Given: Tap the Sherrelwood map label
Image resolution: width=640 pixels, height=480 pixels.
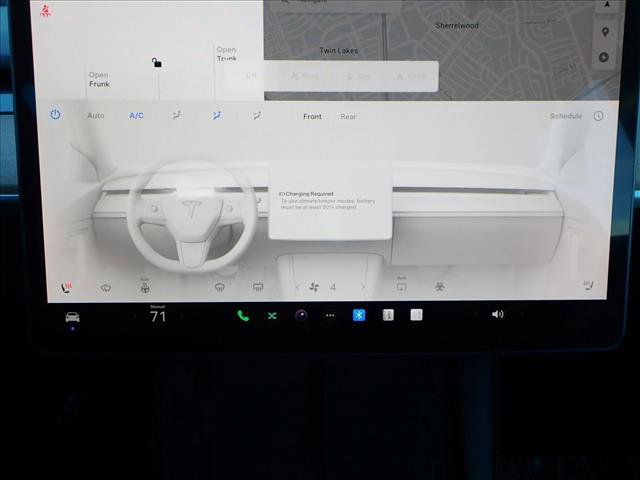Looking at the screenshot, I should (x=457, y=25).
